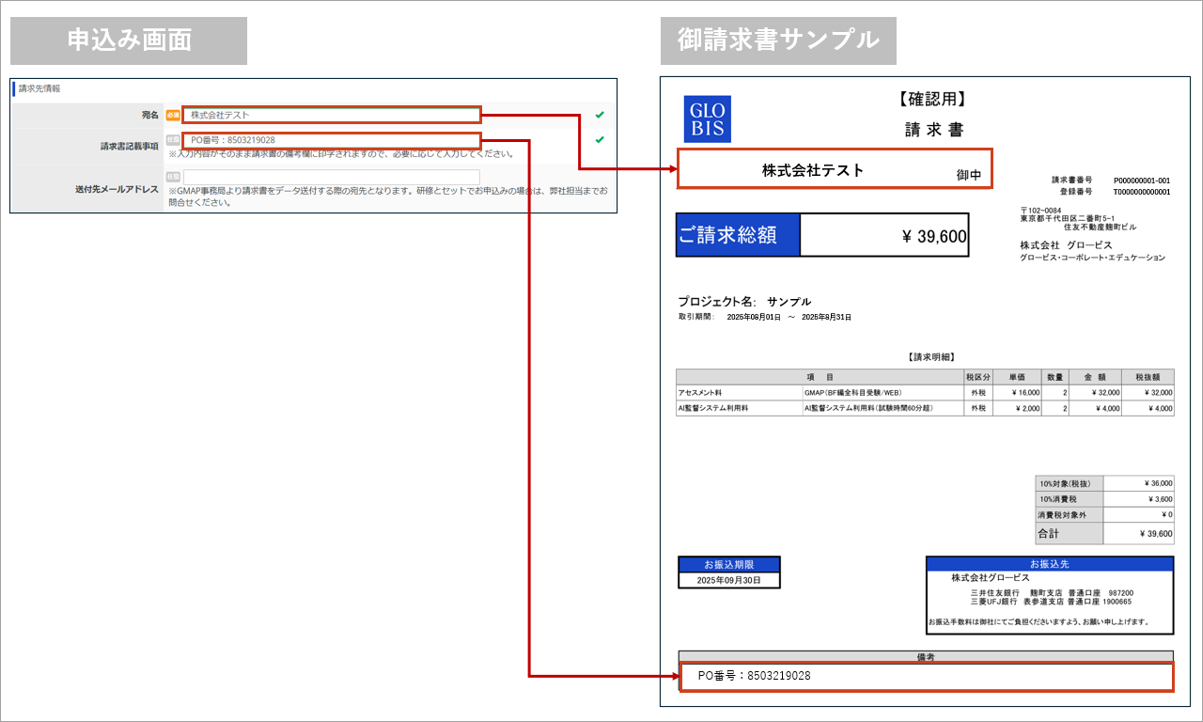Click the 税区分 column header
Image resolution: width=1203 pixels, height=722 pixels.
978,377
